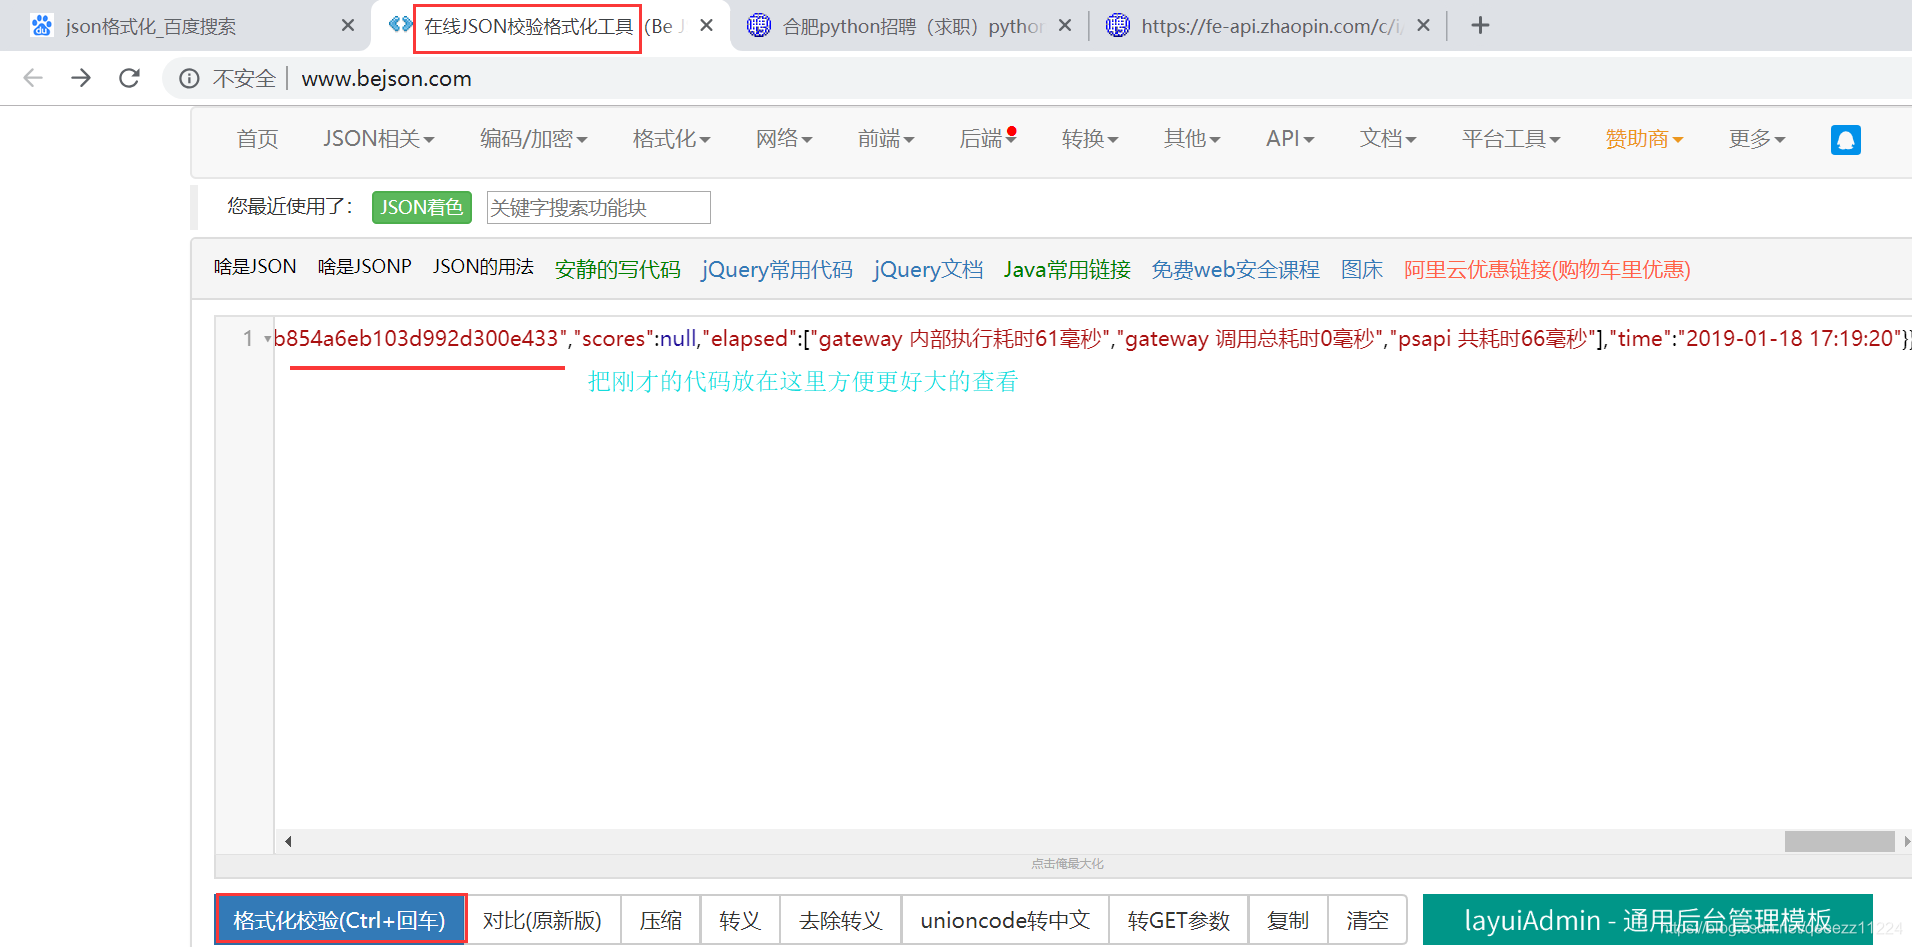1912x947 pixels.
Task: Click the browser forward arrow
Action: click(81, 78)
